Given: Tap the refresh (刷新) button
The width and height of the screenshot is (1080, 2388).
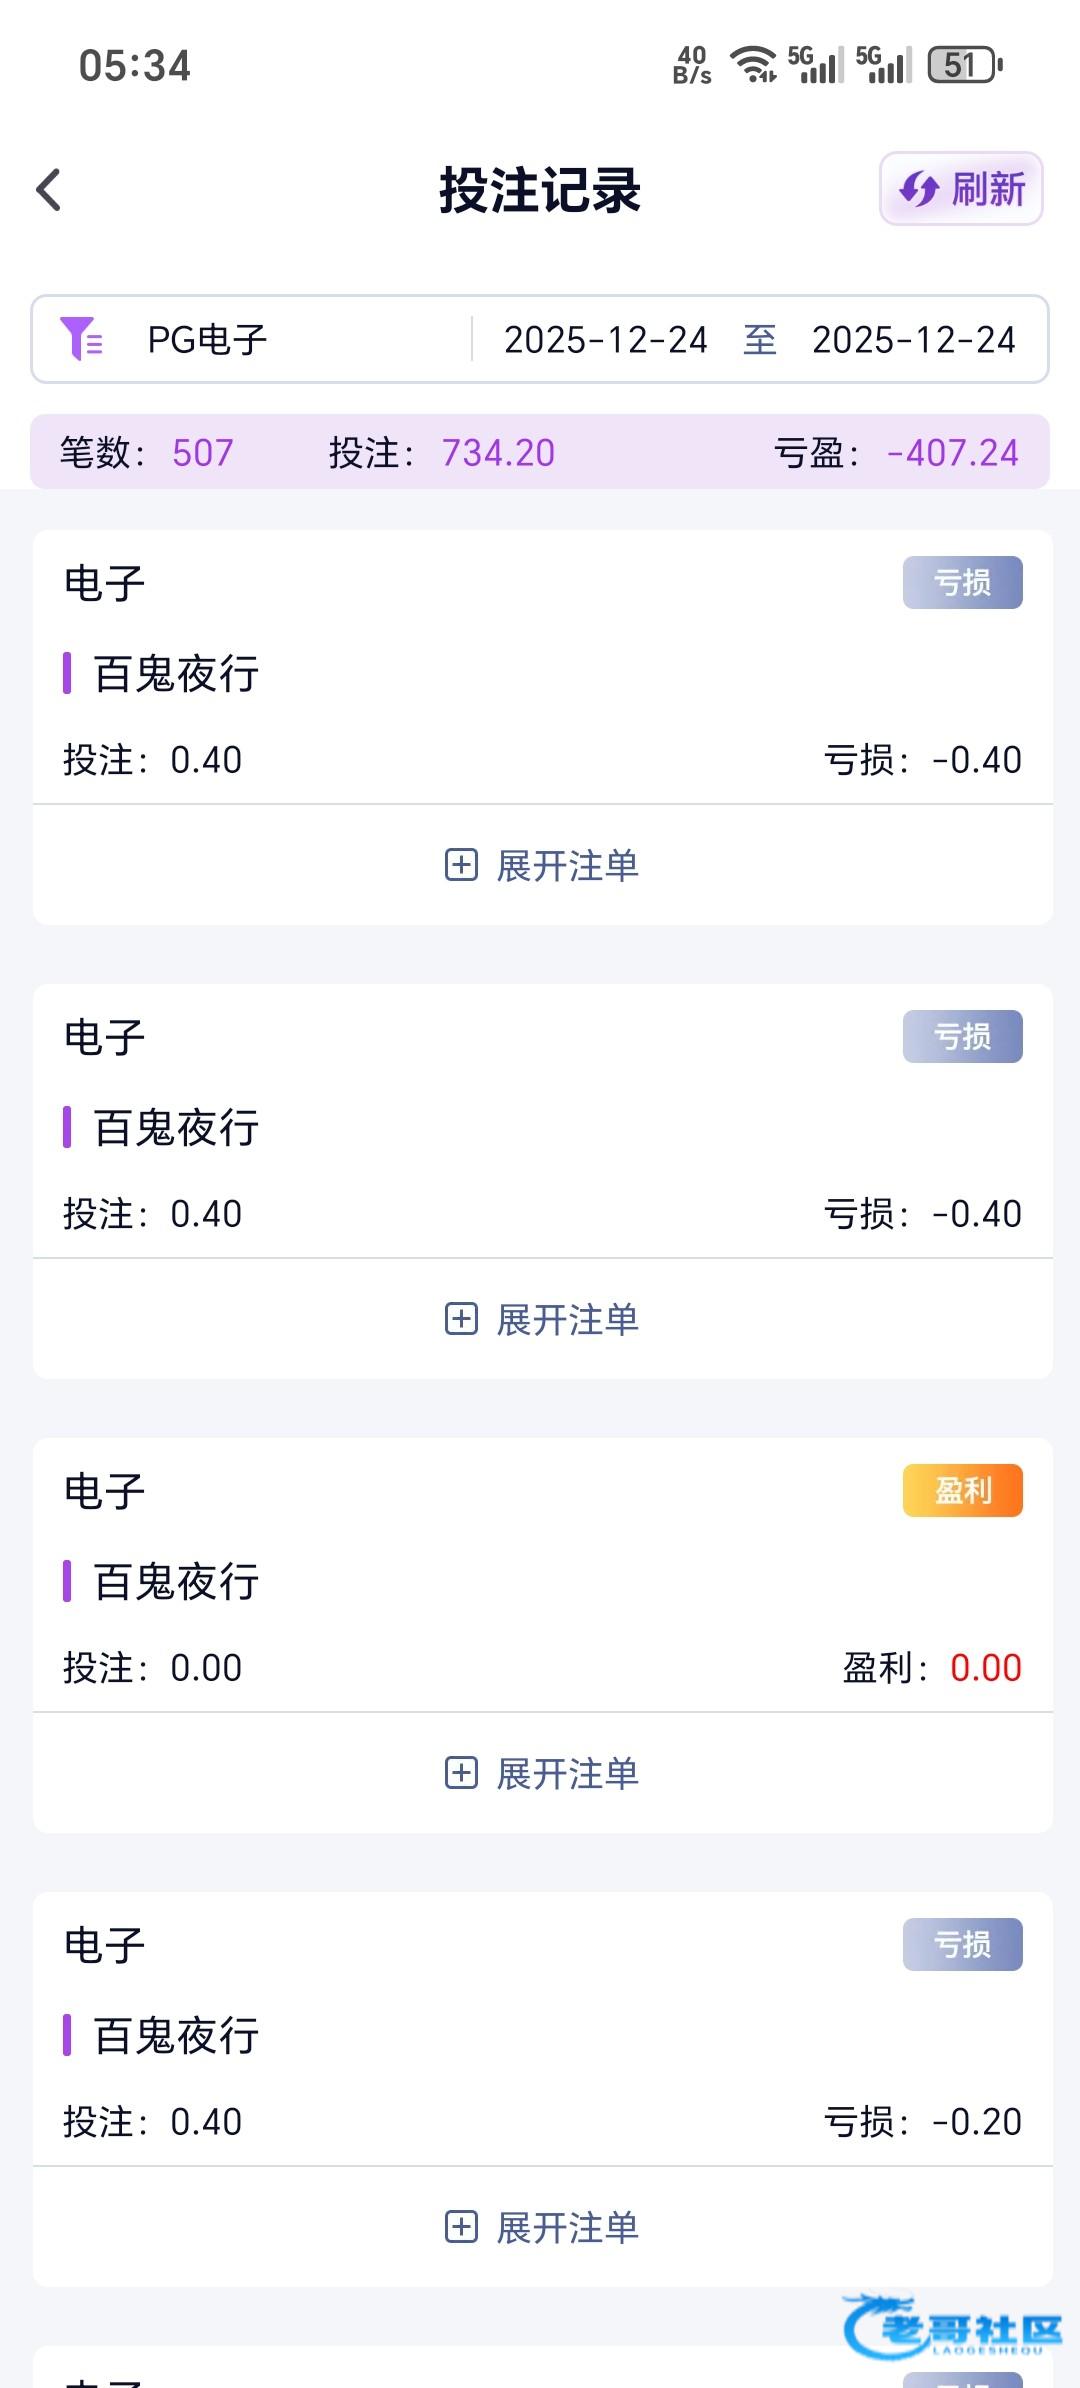Looking at the screenshot, I should (961, 189).
